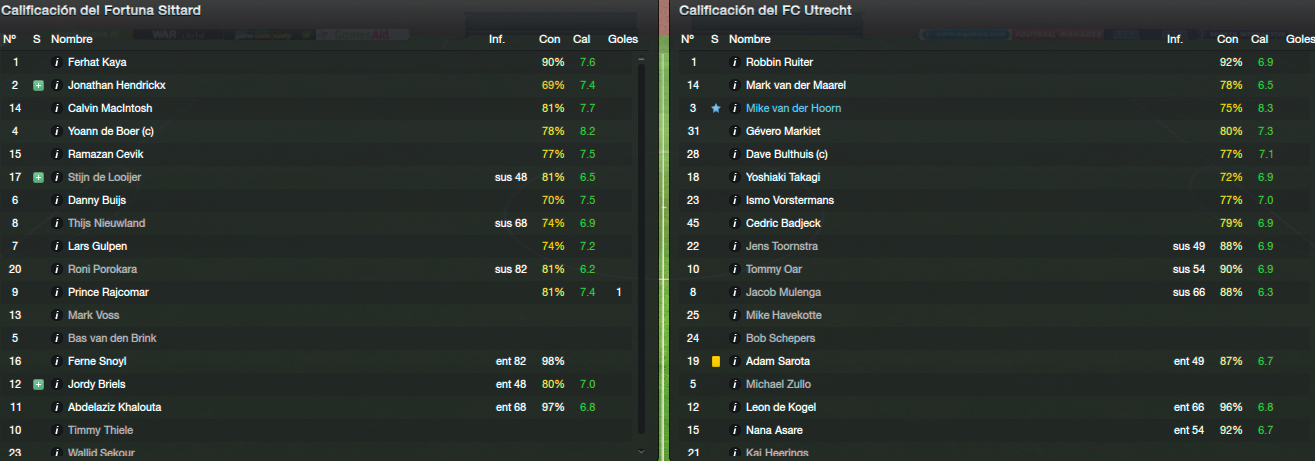
Task: Sort FC Utrecht table by Cal column
Action: [x=1259, y=39]
